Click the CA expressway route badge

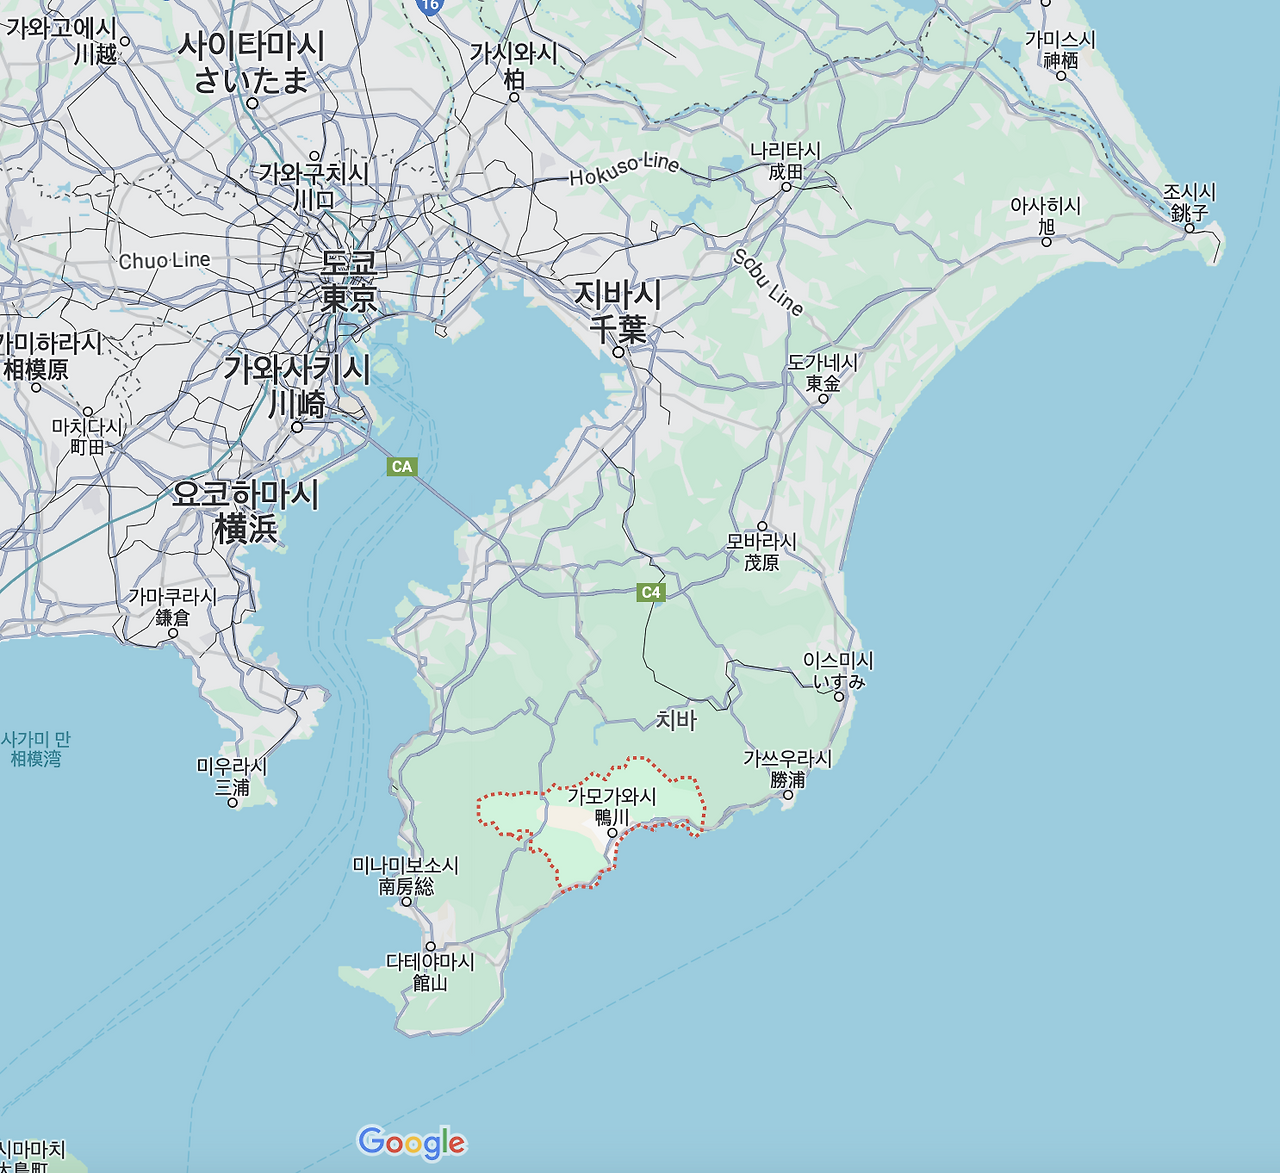point(401,465)
